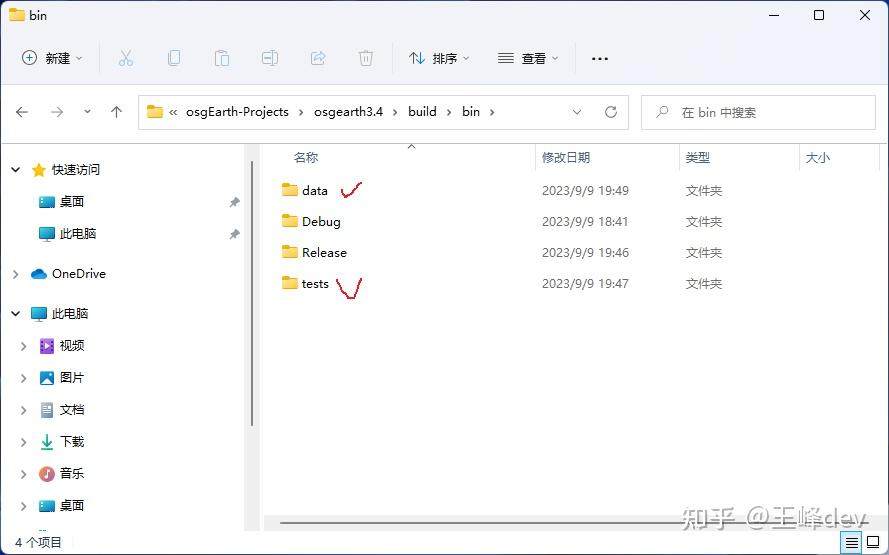Viewport: 889px width, 555px height.
Task: Click the Delete trash icon
Action: click(x=366, y=58)
